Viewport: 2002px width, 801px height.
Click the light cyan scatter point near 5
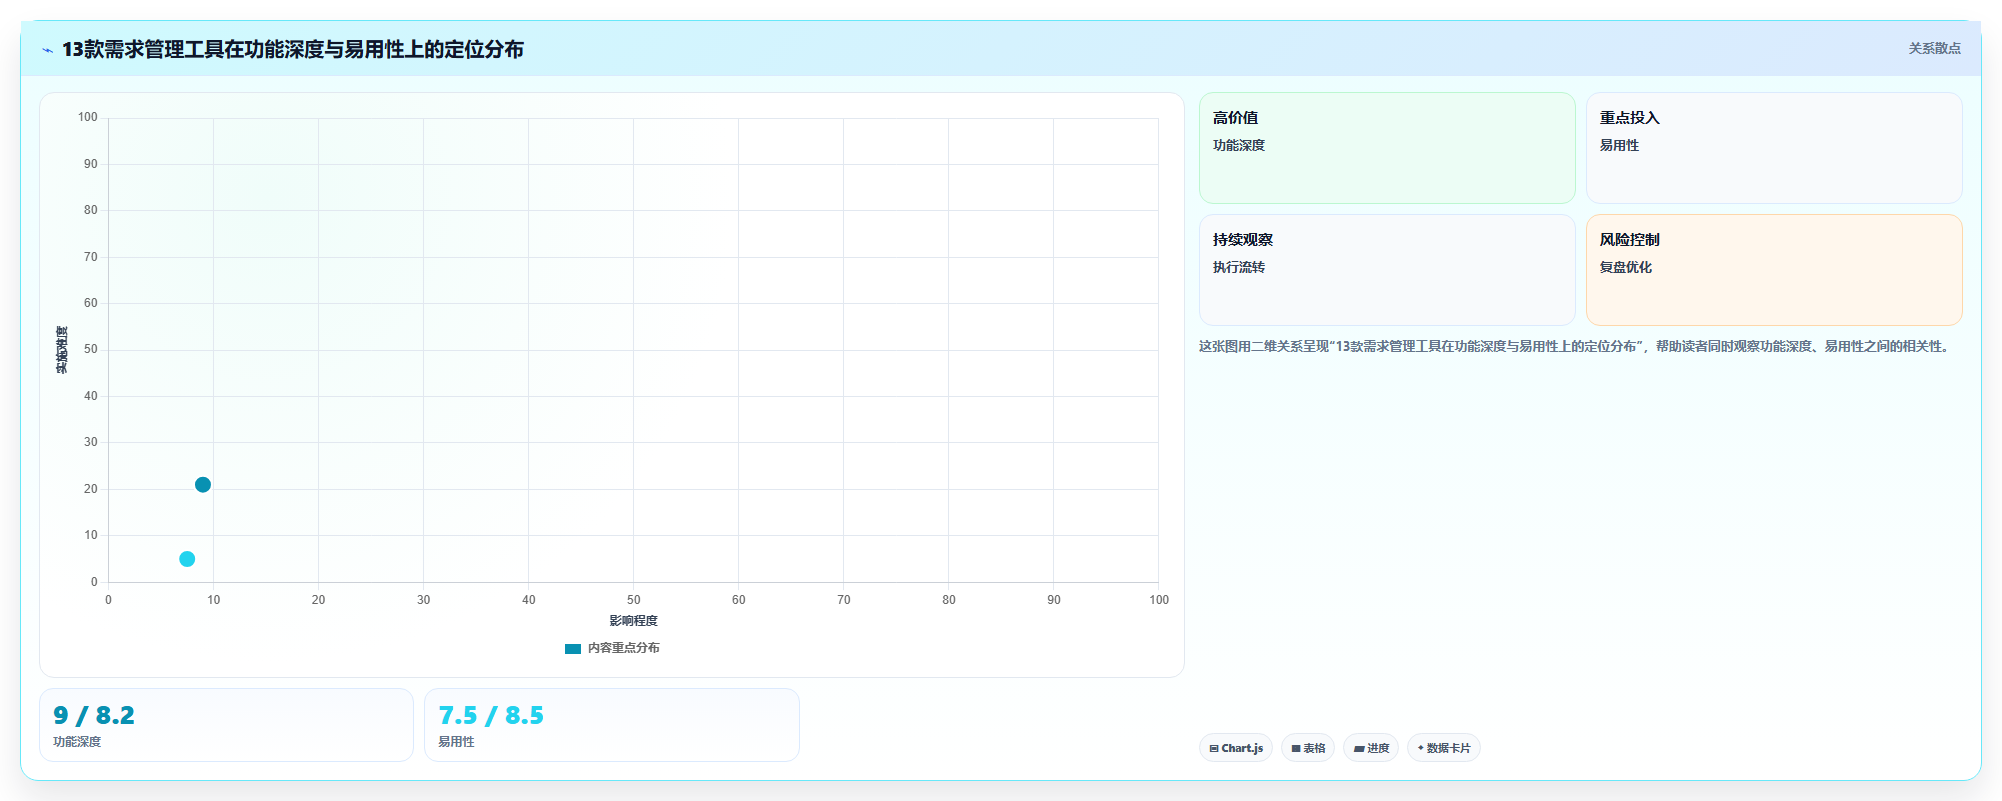(x=187, y=559)
